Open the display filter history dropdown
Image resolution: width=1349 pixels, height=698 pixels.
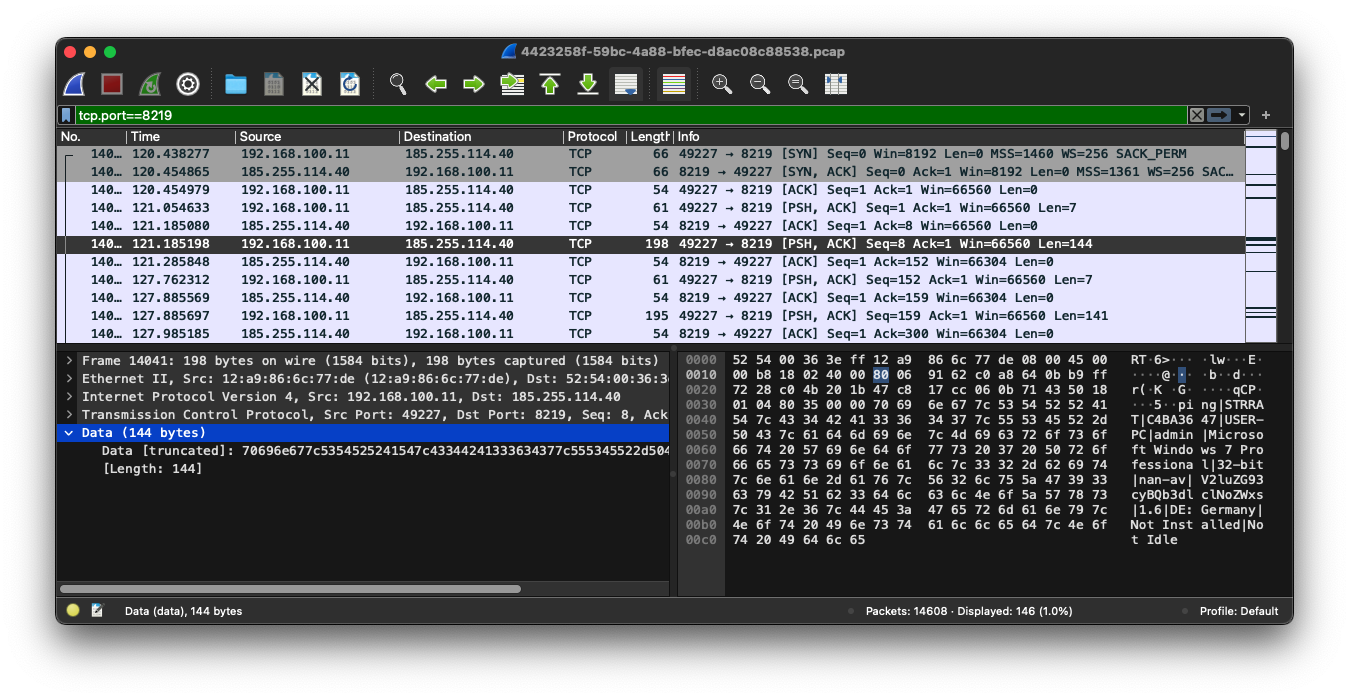[x=1242, y=115]
